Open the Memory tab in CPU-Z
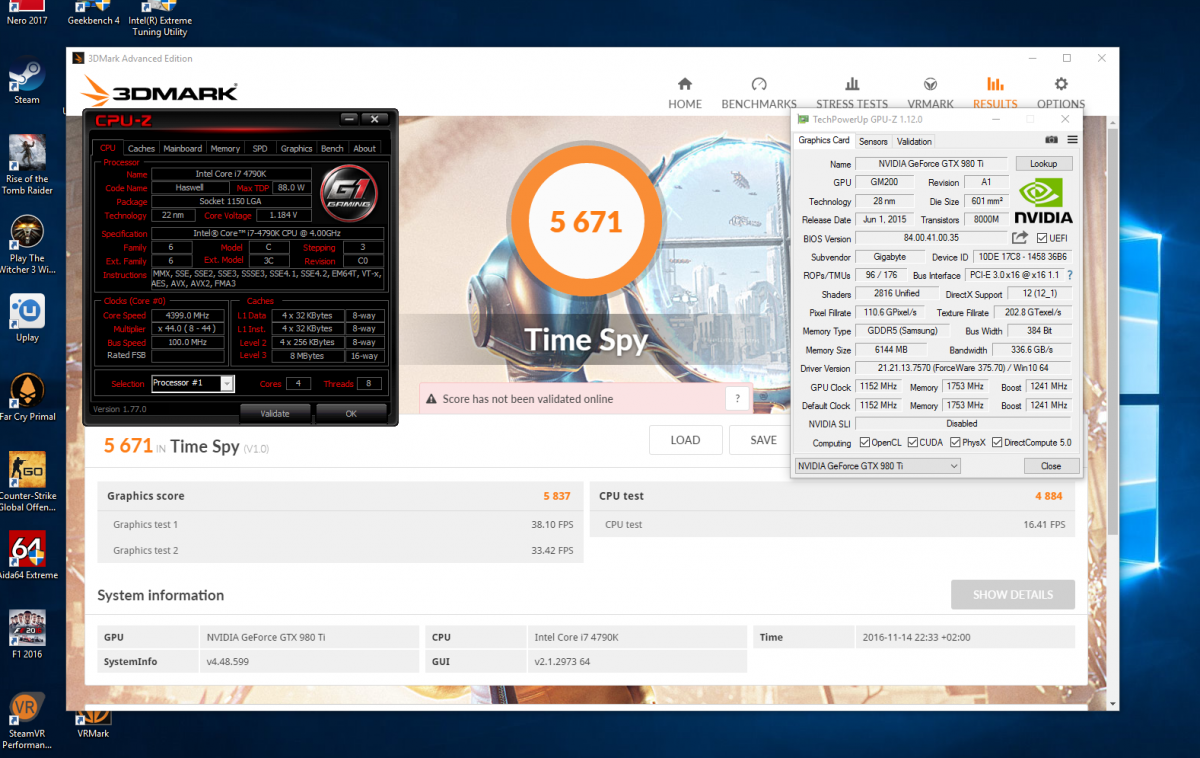Image resolution: width=1200 pixels, height=758 pixels. coord(225,148)
